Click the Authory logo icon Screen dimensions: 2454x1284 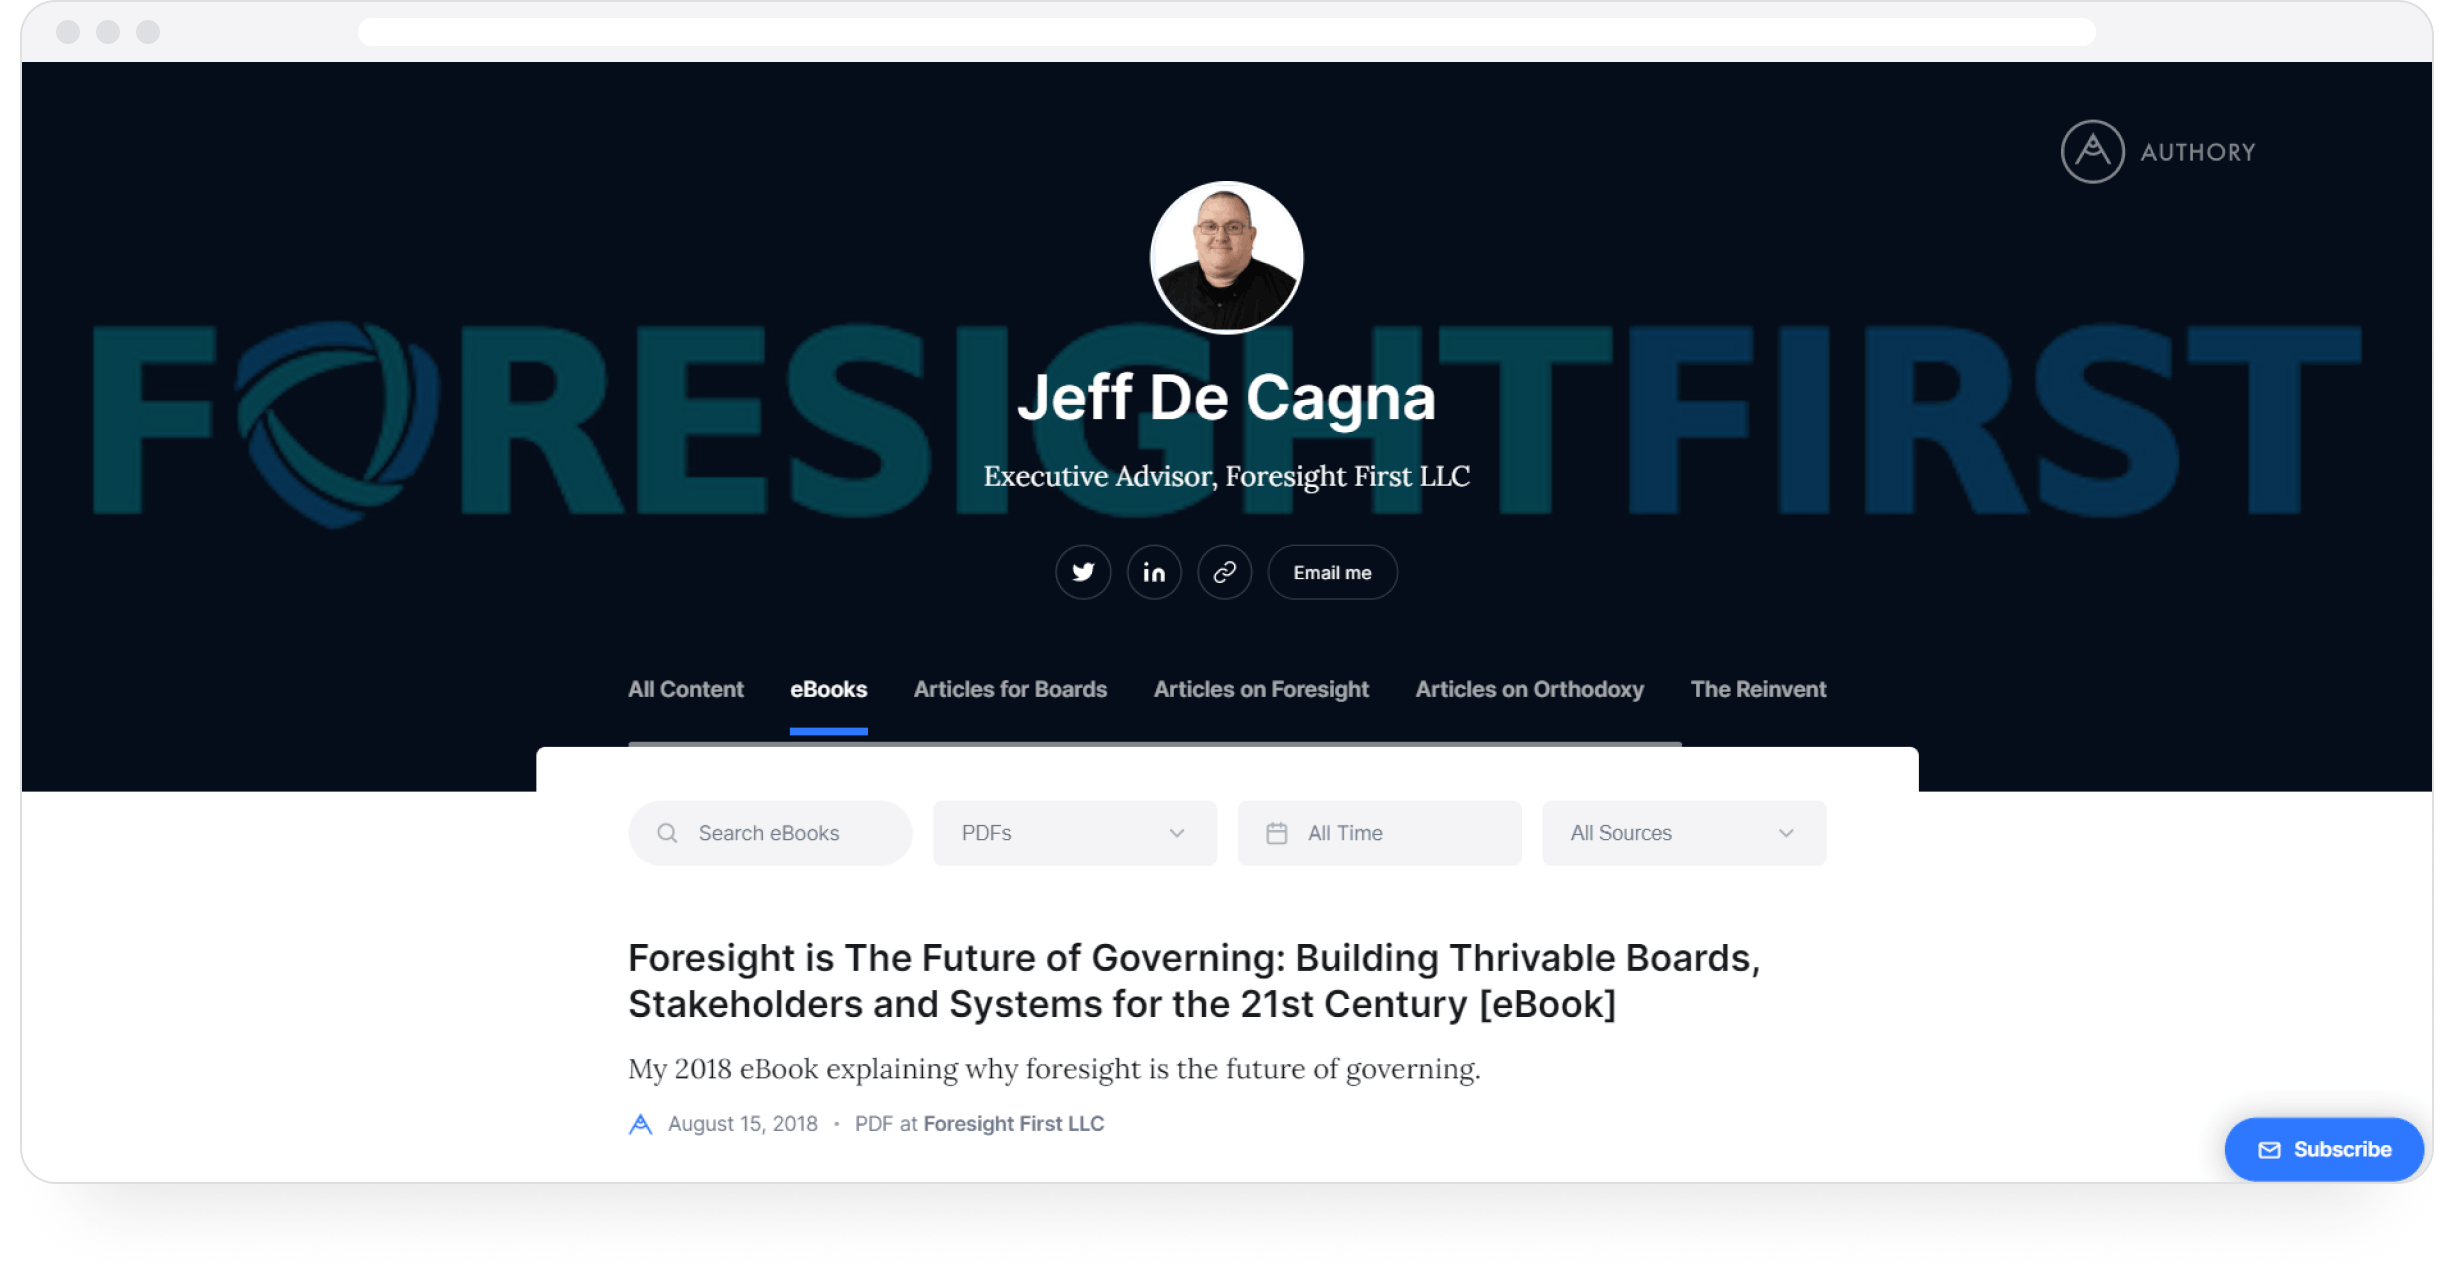(2095, 151)
